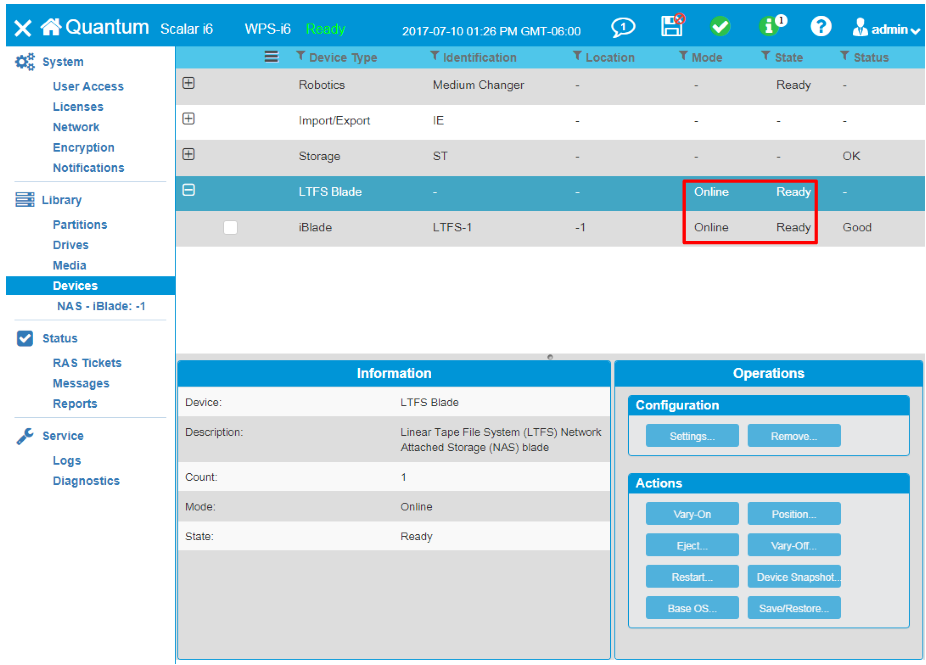Click the Settings... configuration button
This screenshot has height=665, width=926.
pos(692,436)
